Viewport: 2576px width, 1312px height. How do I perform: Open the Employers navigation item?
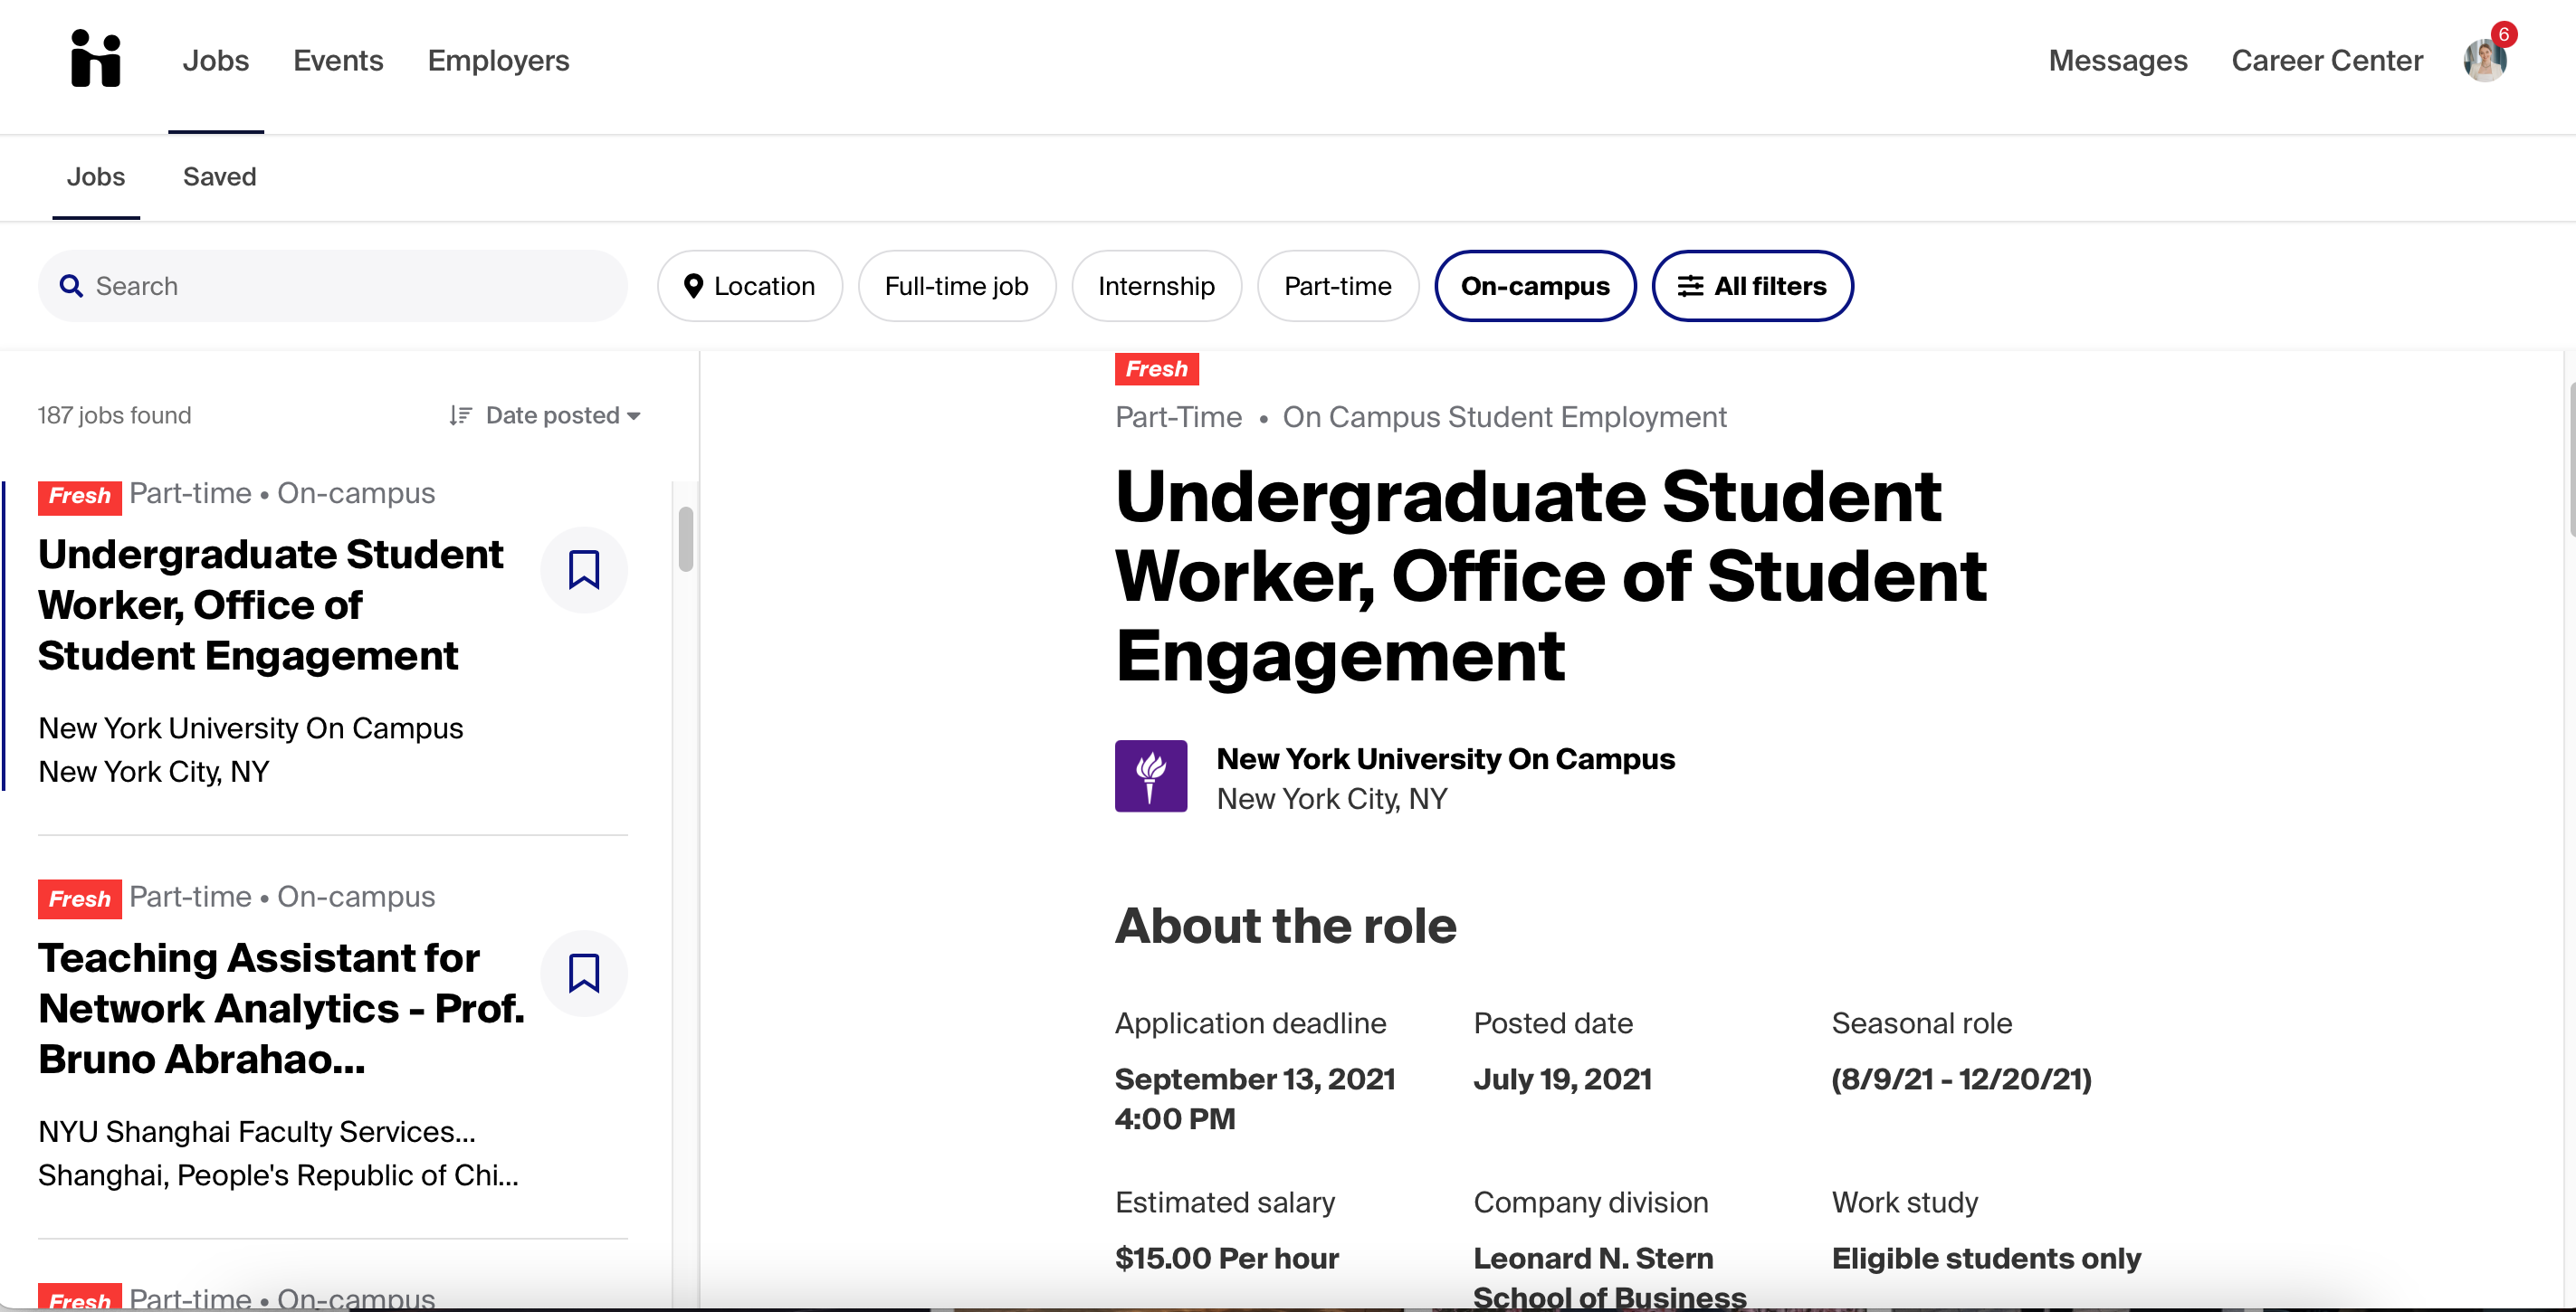[x=498, y=61]
